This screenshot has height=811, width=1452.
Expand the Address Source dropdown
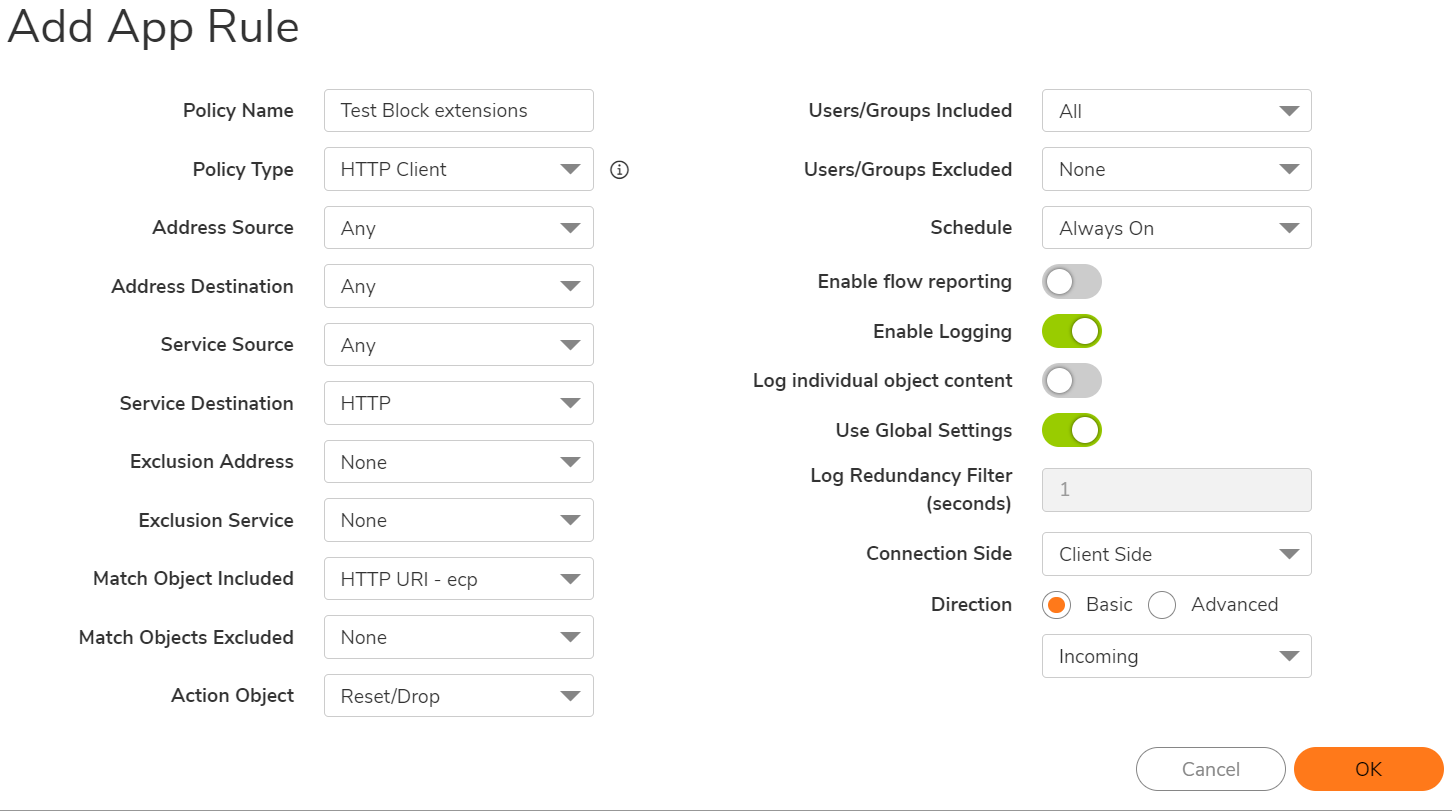tap(459, 228)
